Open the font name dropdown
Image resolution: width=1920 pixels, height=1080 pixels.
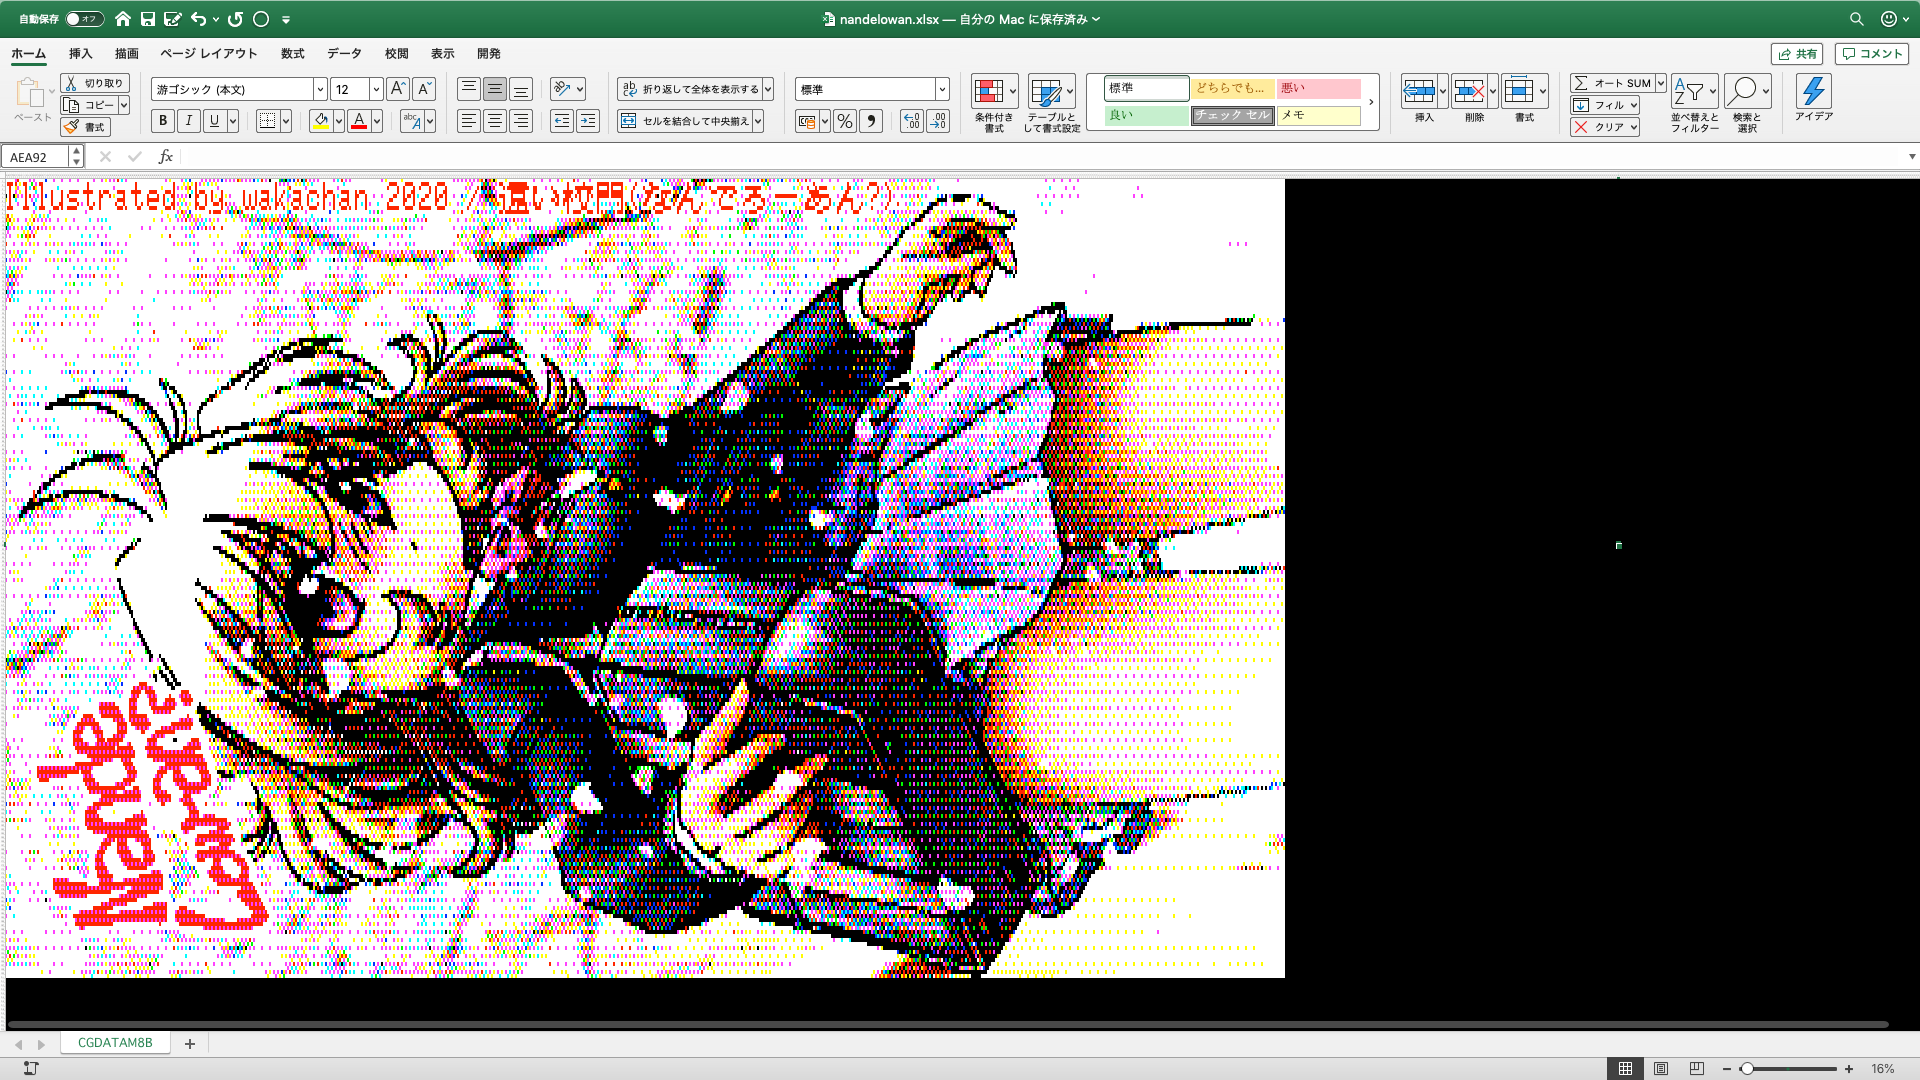[x=320, y=89]
